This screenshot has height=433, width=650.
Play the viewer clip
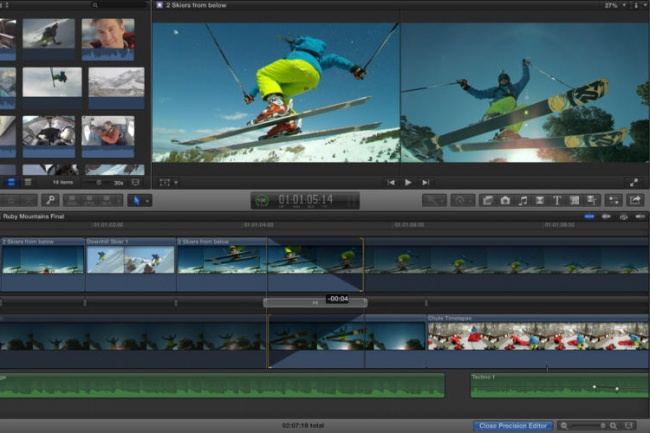point(408,182)
